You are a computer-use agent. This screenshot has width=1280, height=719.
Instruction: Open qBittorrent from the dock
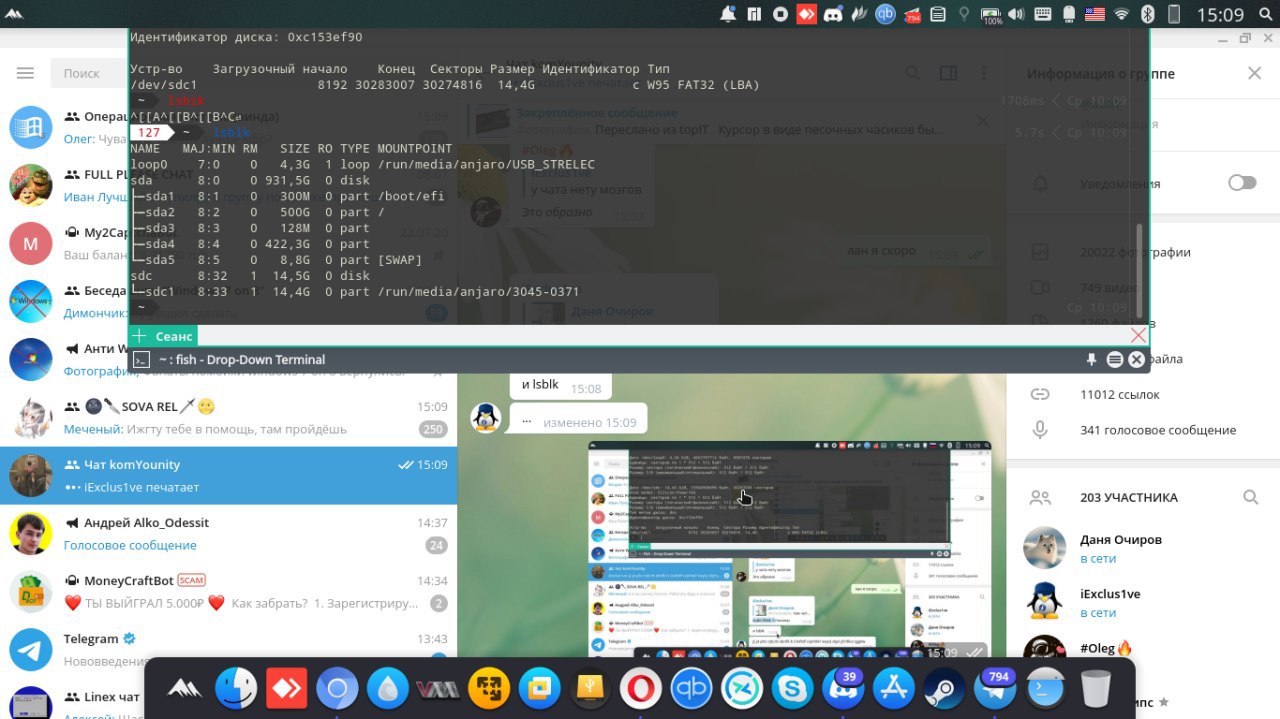[691, 688]
